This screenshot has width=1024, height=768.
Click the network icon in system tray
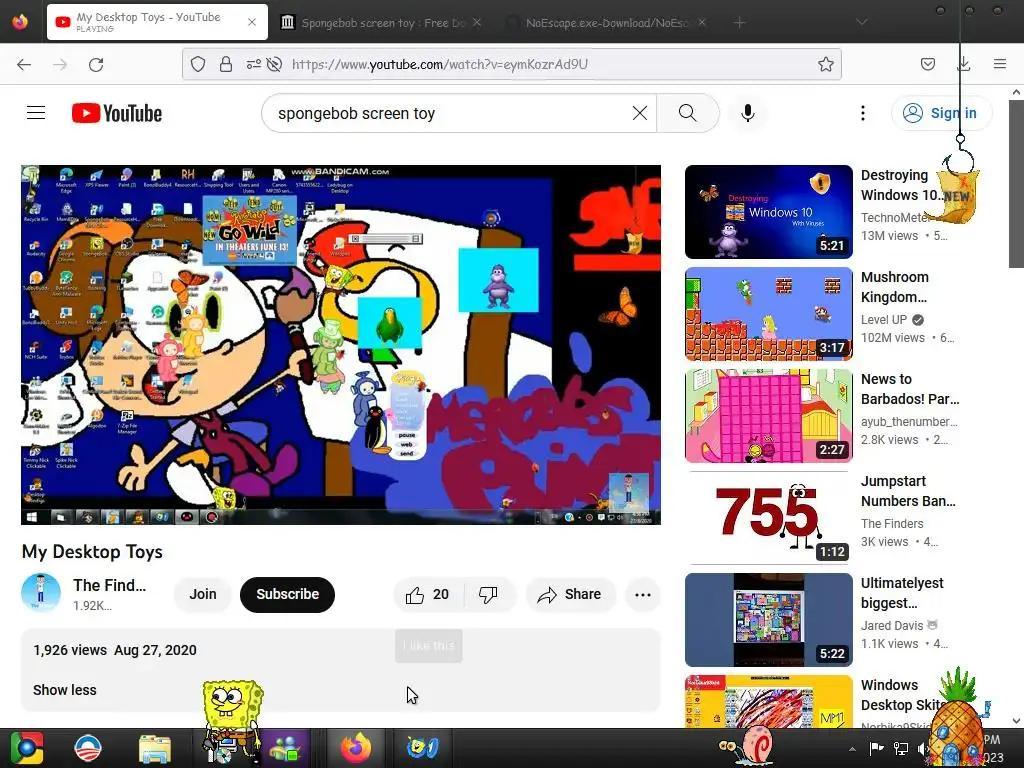(x=901, y=748)
